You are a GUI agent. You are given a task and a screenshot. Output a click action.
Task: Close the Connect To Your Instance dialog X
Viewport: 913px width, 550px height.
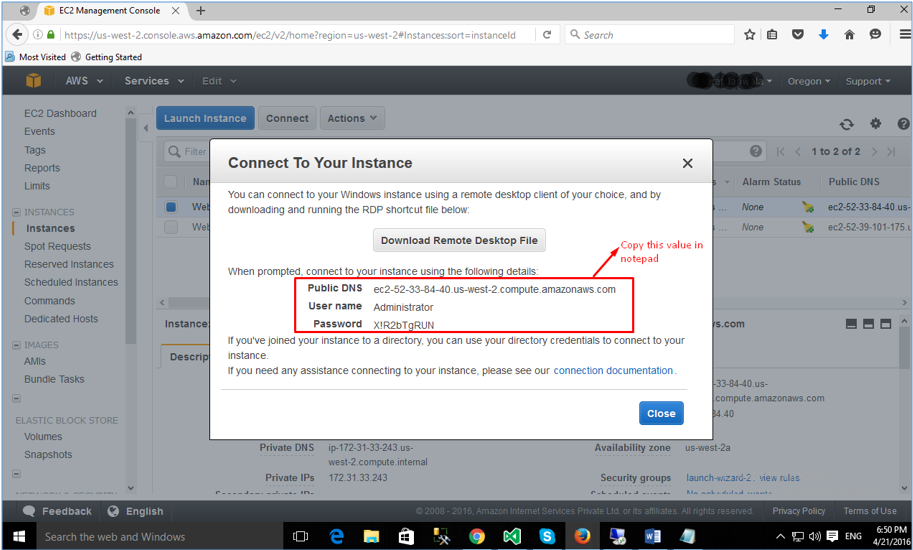point(688,163)
